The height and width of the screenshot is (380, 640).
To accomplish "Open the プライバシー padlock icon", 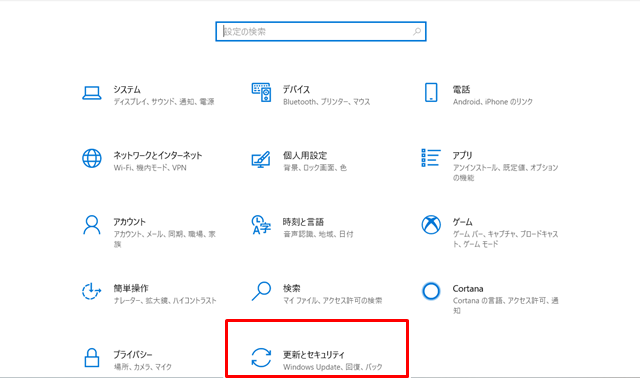I will pyautogui.click(x=92, y=358).
